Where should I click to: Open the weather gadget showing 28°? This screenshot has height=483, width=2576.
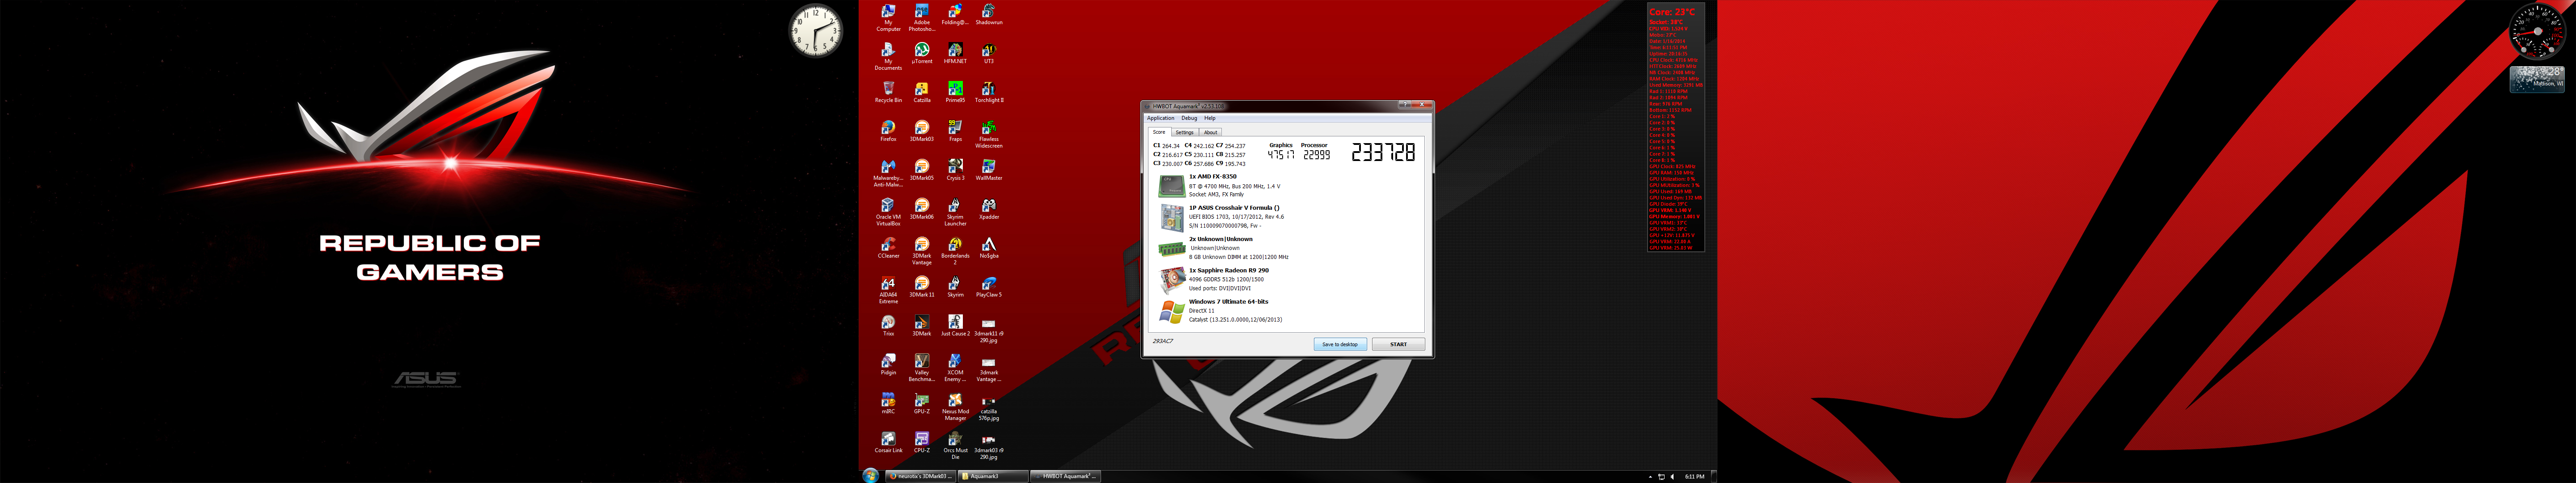pyautogui.click(x=2536, y=79)
